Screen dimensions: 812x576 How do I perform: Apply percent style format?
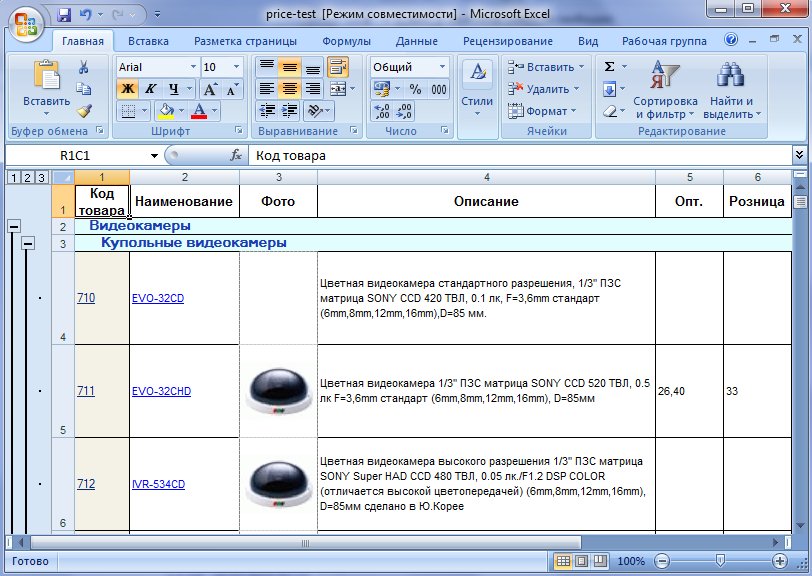click(415, 89)
